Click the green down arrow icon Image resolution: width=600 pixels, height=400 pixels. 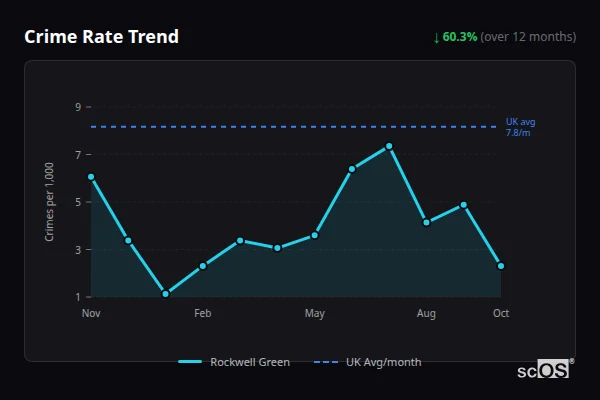pyautogui.click(x=436, y=38)
